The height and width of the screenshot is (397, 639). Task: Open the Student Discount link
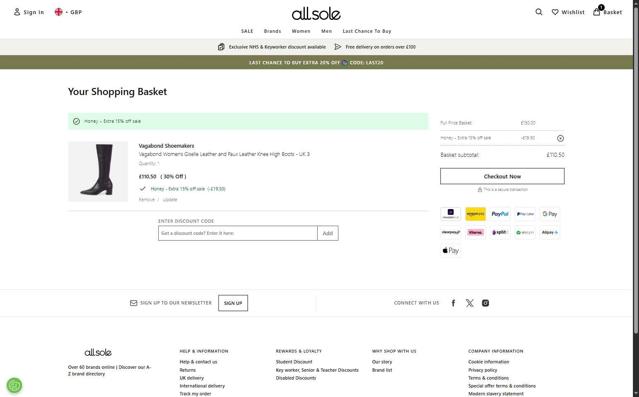[x=294, y=362]
